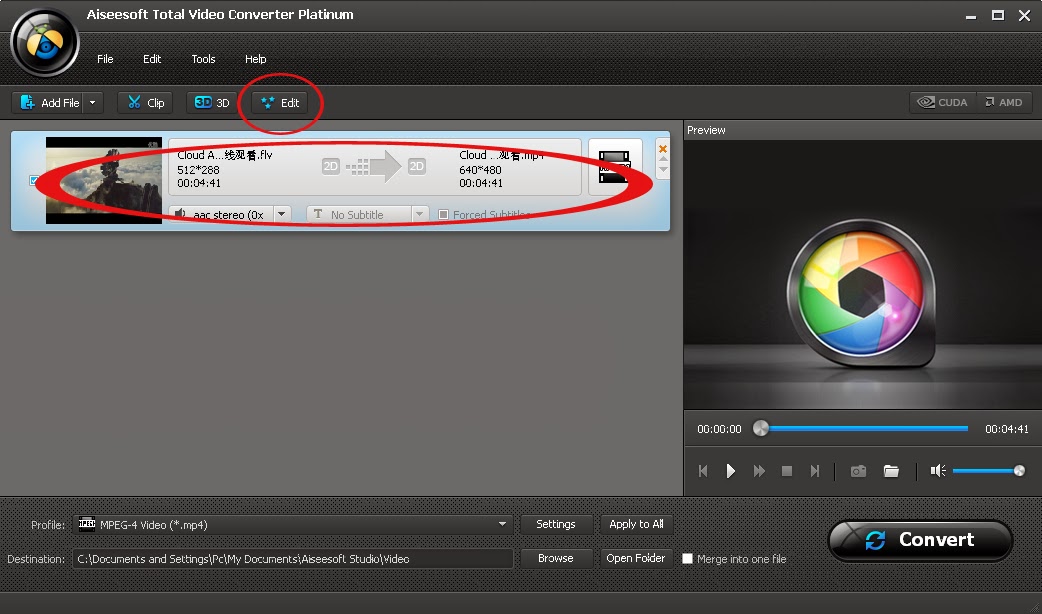Stop the preview playback

(x=787, y=471)
